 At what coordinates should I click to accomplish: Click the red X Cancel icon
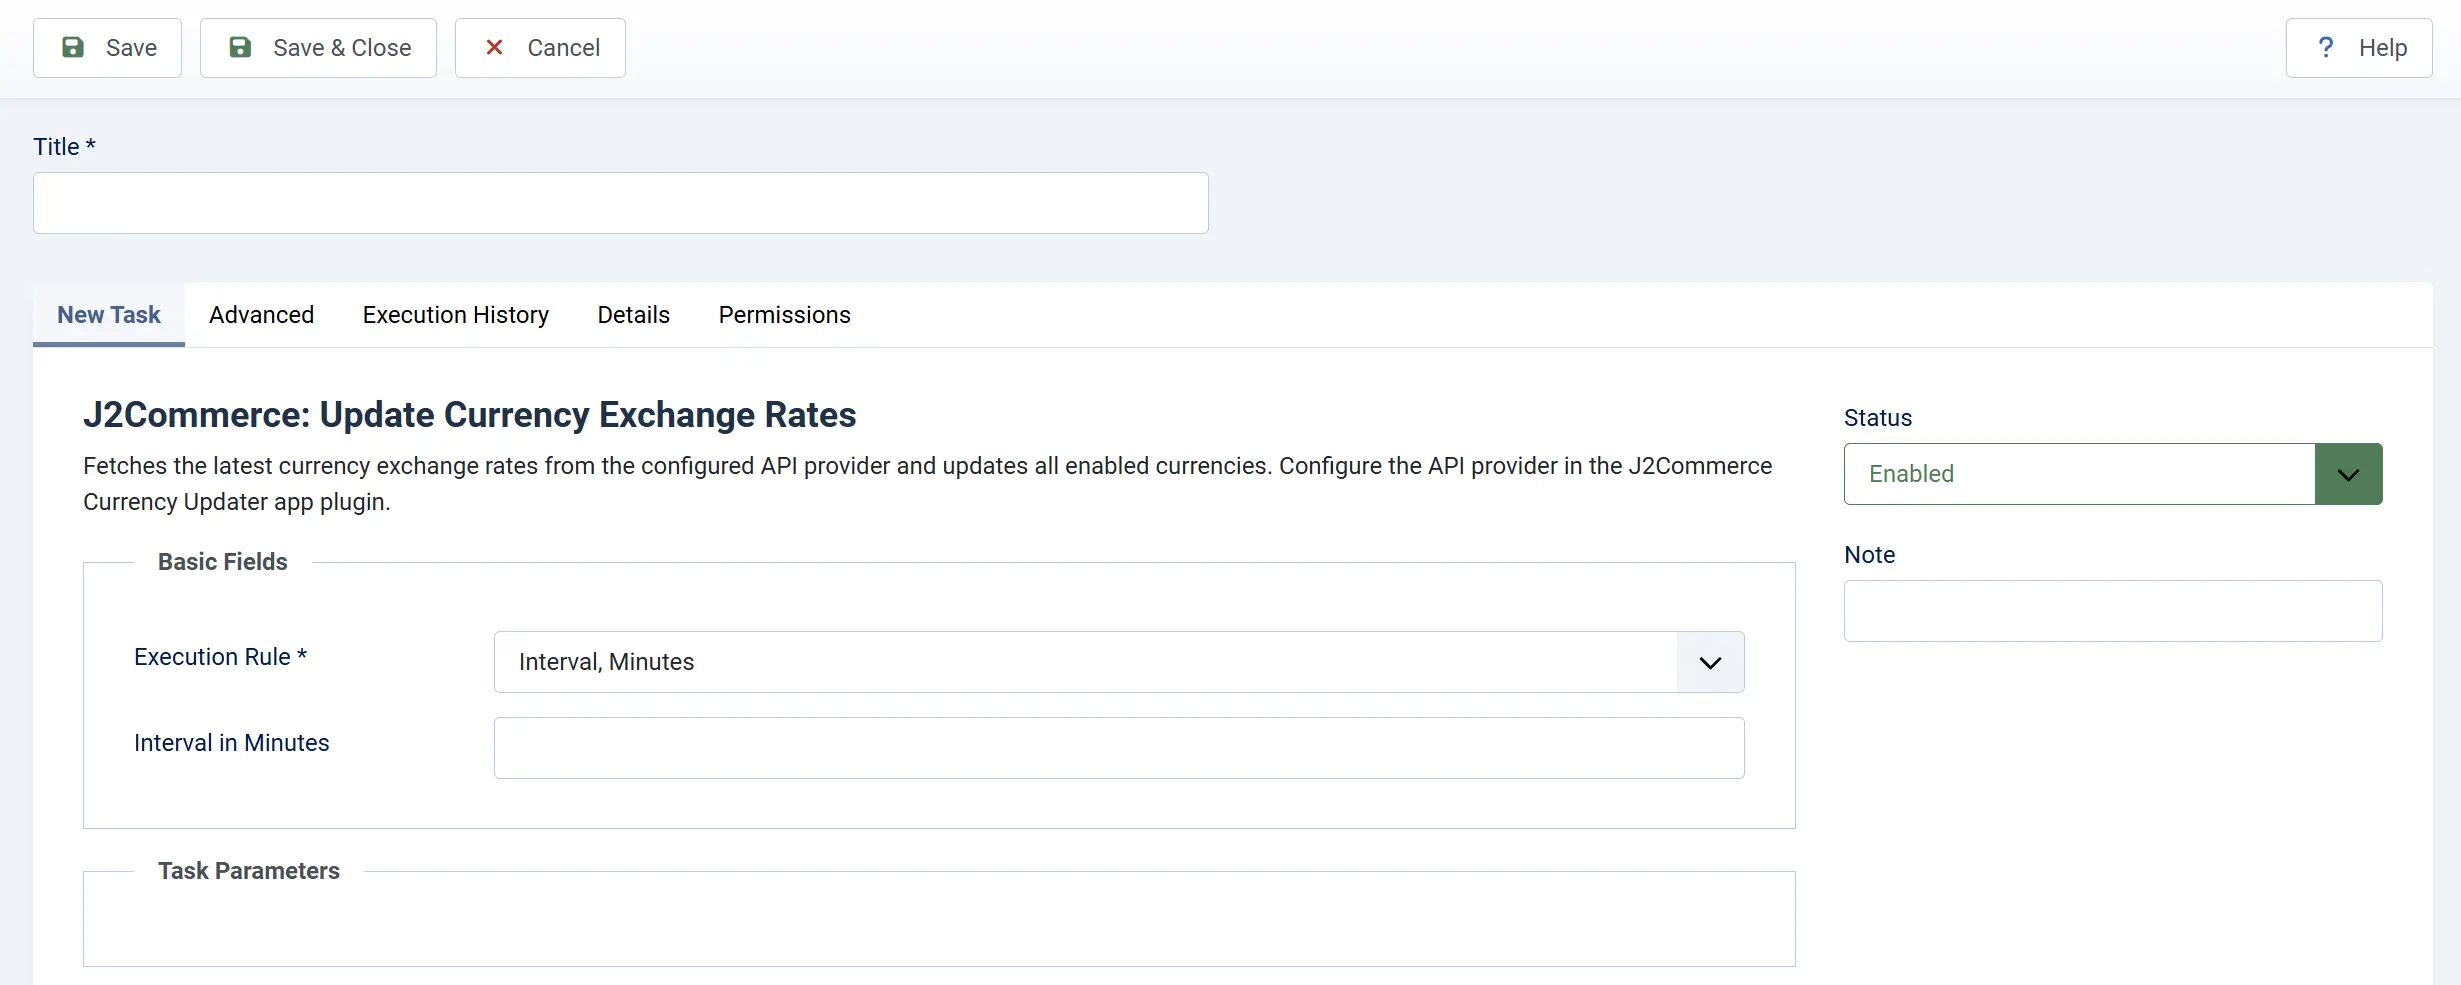(494, 47)
